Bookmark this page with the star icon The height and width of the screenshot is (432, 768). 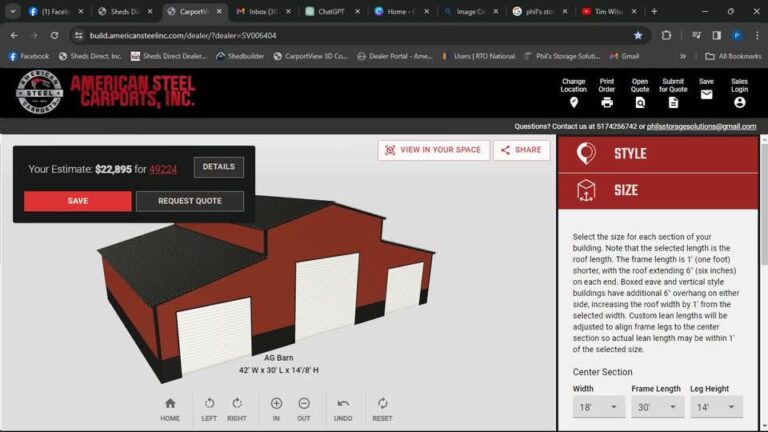(x=638, y=35)
